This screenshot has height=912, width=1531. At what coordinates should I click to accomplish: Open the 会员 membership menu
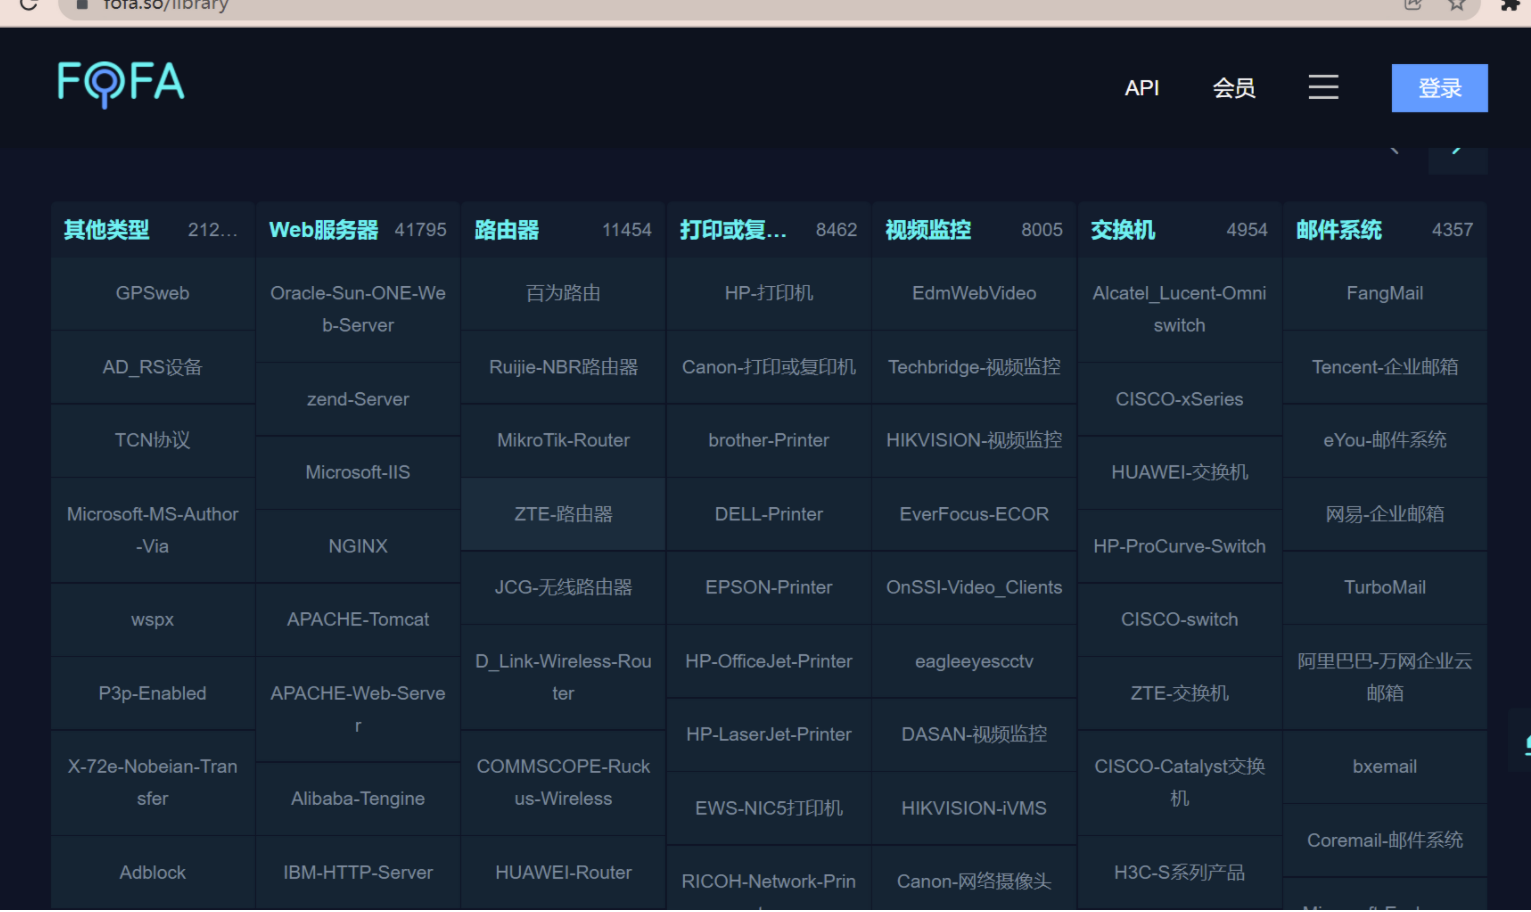tap(1234, 88)
